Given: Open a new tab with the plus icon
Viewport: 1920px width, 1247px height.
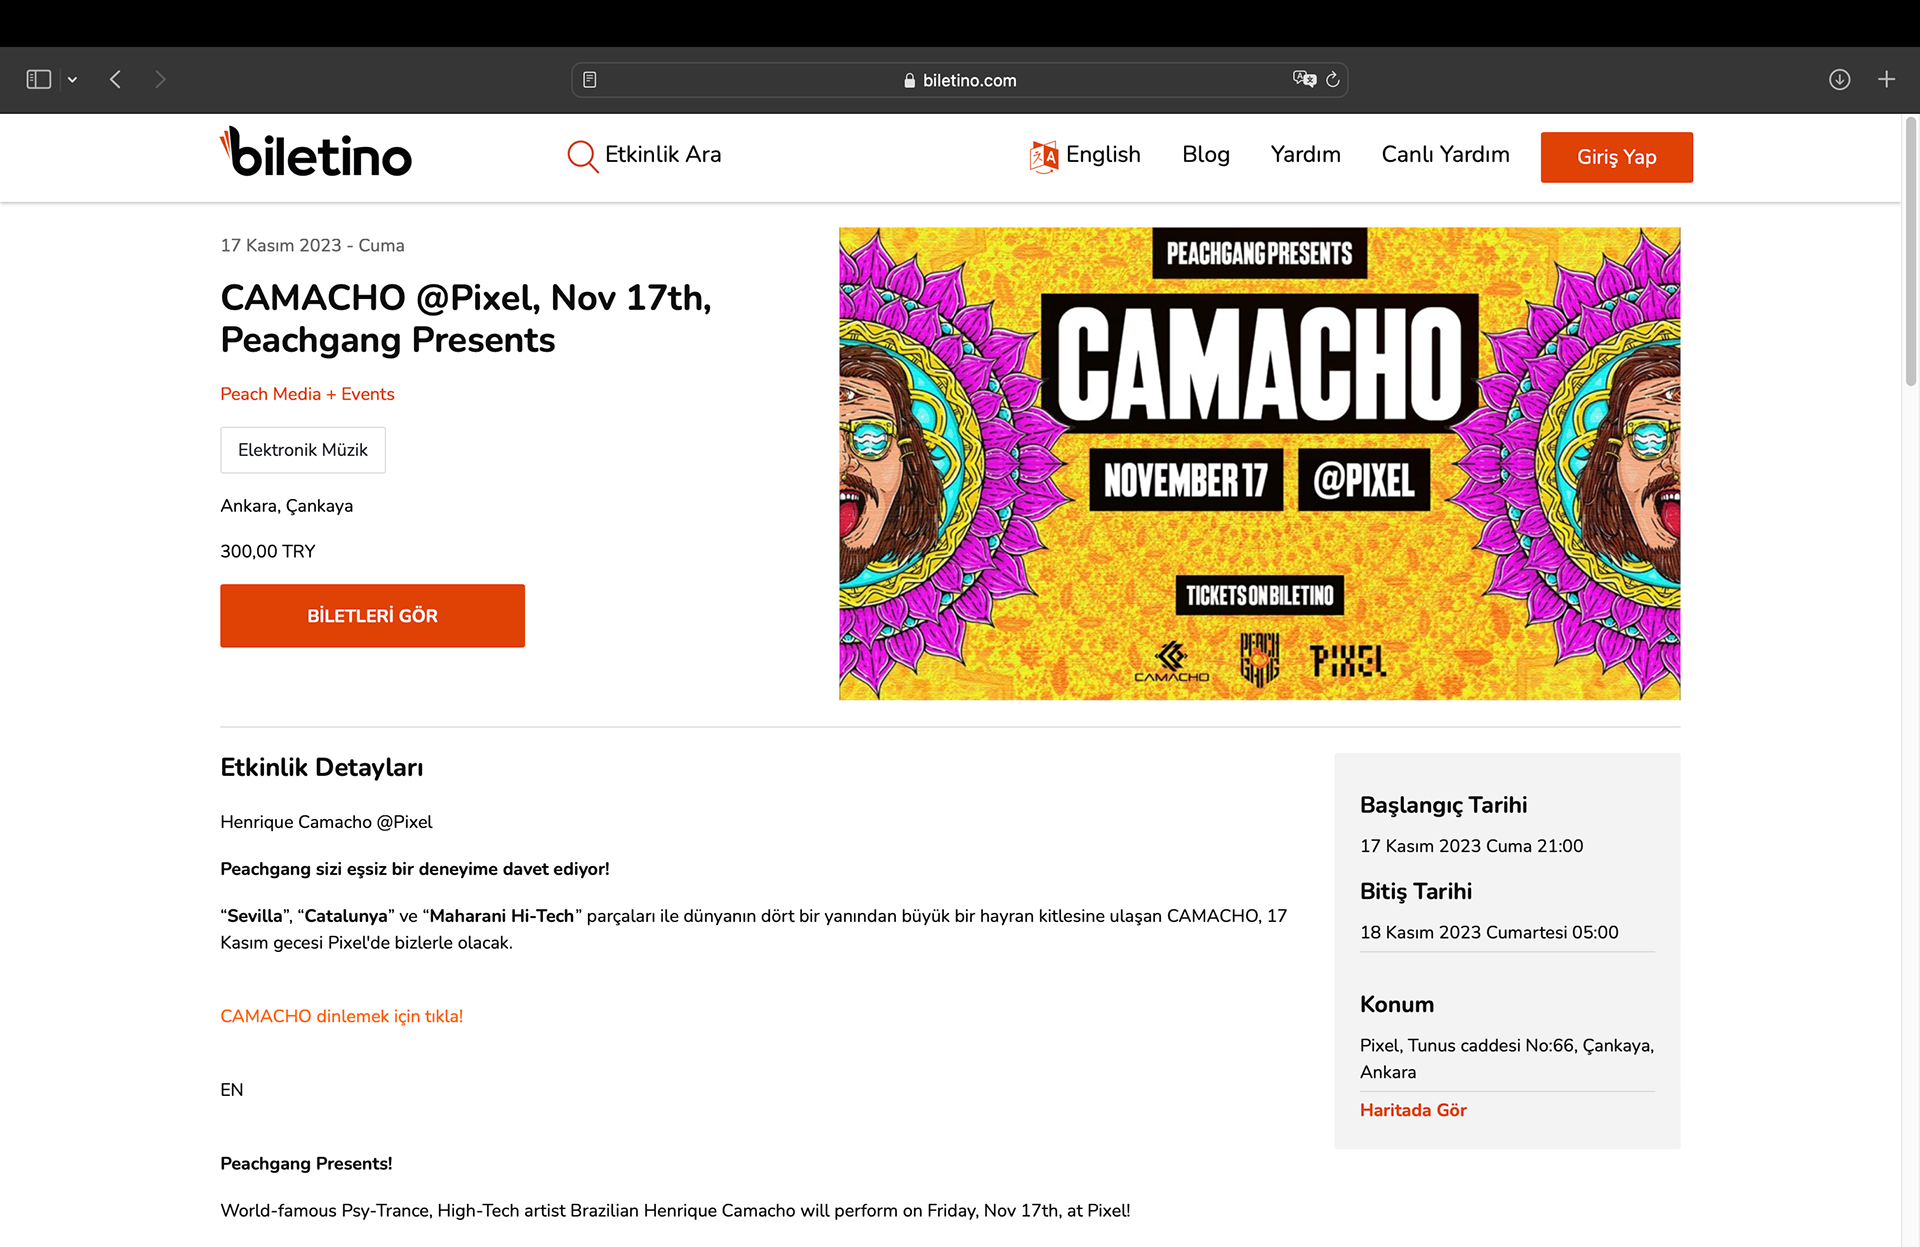Looking at the screenshot, I should coord(1886,80).
